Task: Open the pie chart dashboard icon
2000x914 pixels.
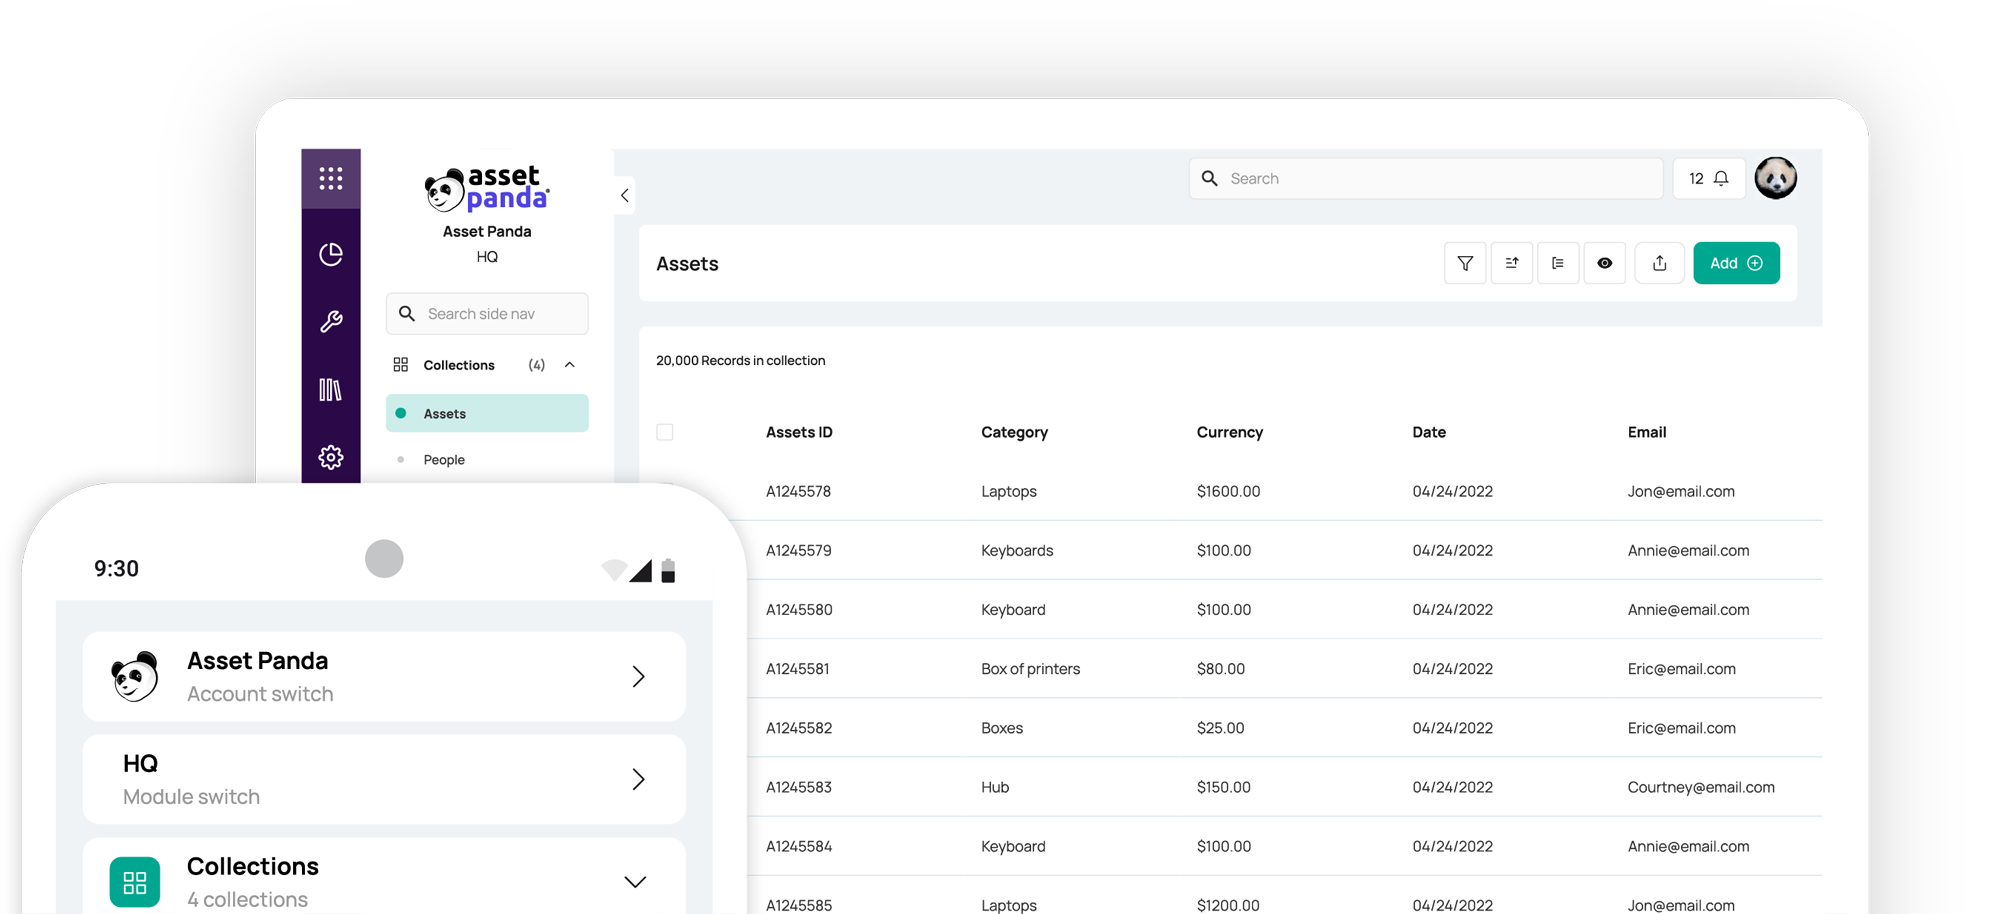Action: point(331,254)
